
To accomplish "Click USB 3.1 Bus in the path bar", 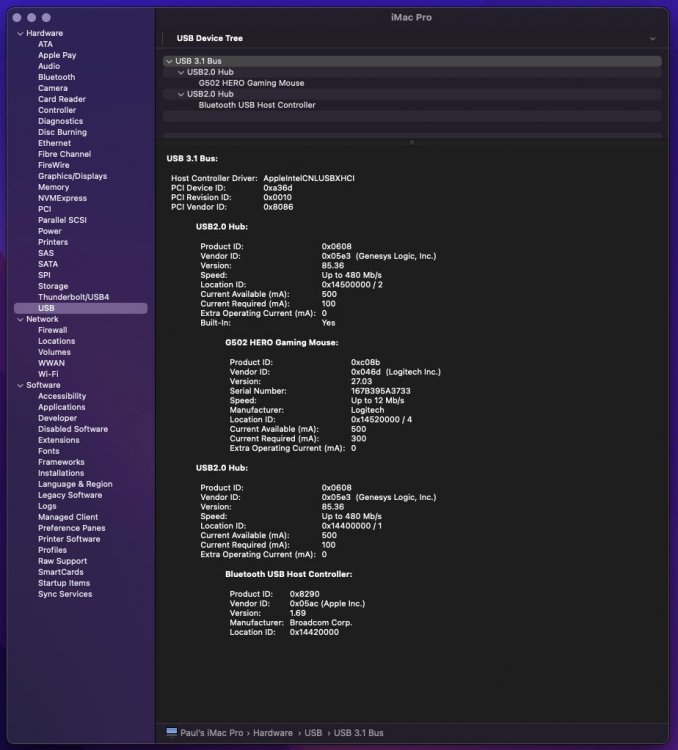I will (x=358, y=733).
